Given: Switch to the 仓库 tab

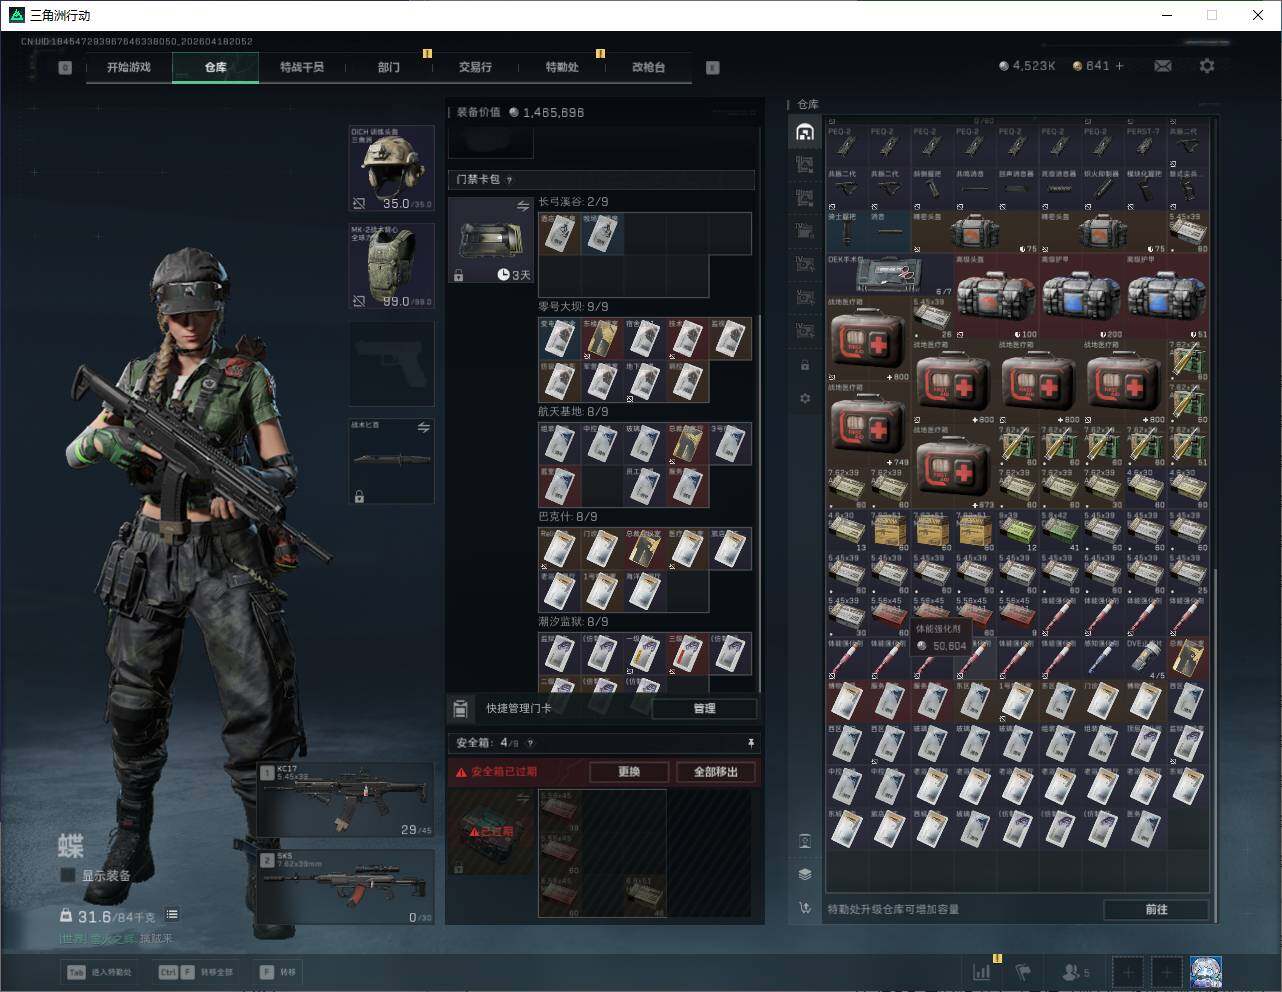Looking at the screenshot, I should (x=215, y=67).
